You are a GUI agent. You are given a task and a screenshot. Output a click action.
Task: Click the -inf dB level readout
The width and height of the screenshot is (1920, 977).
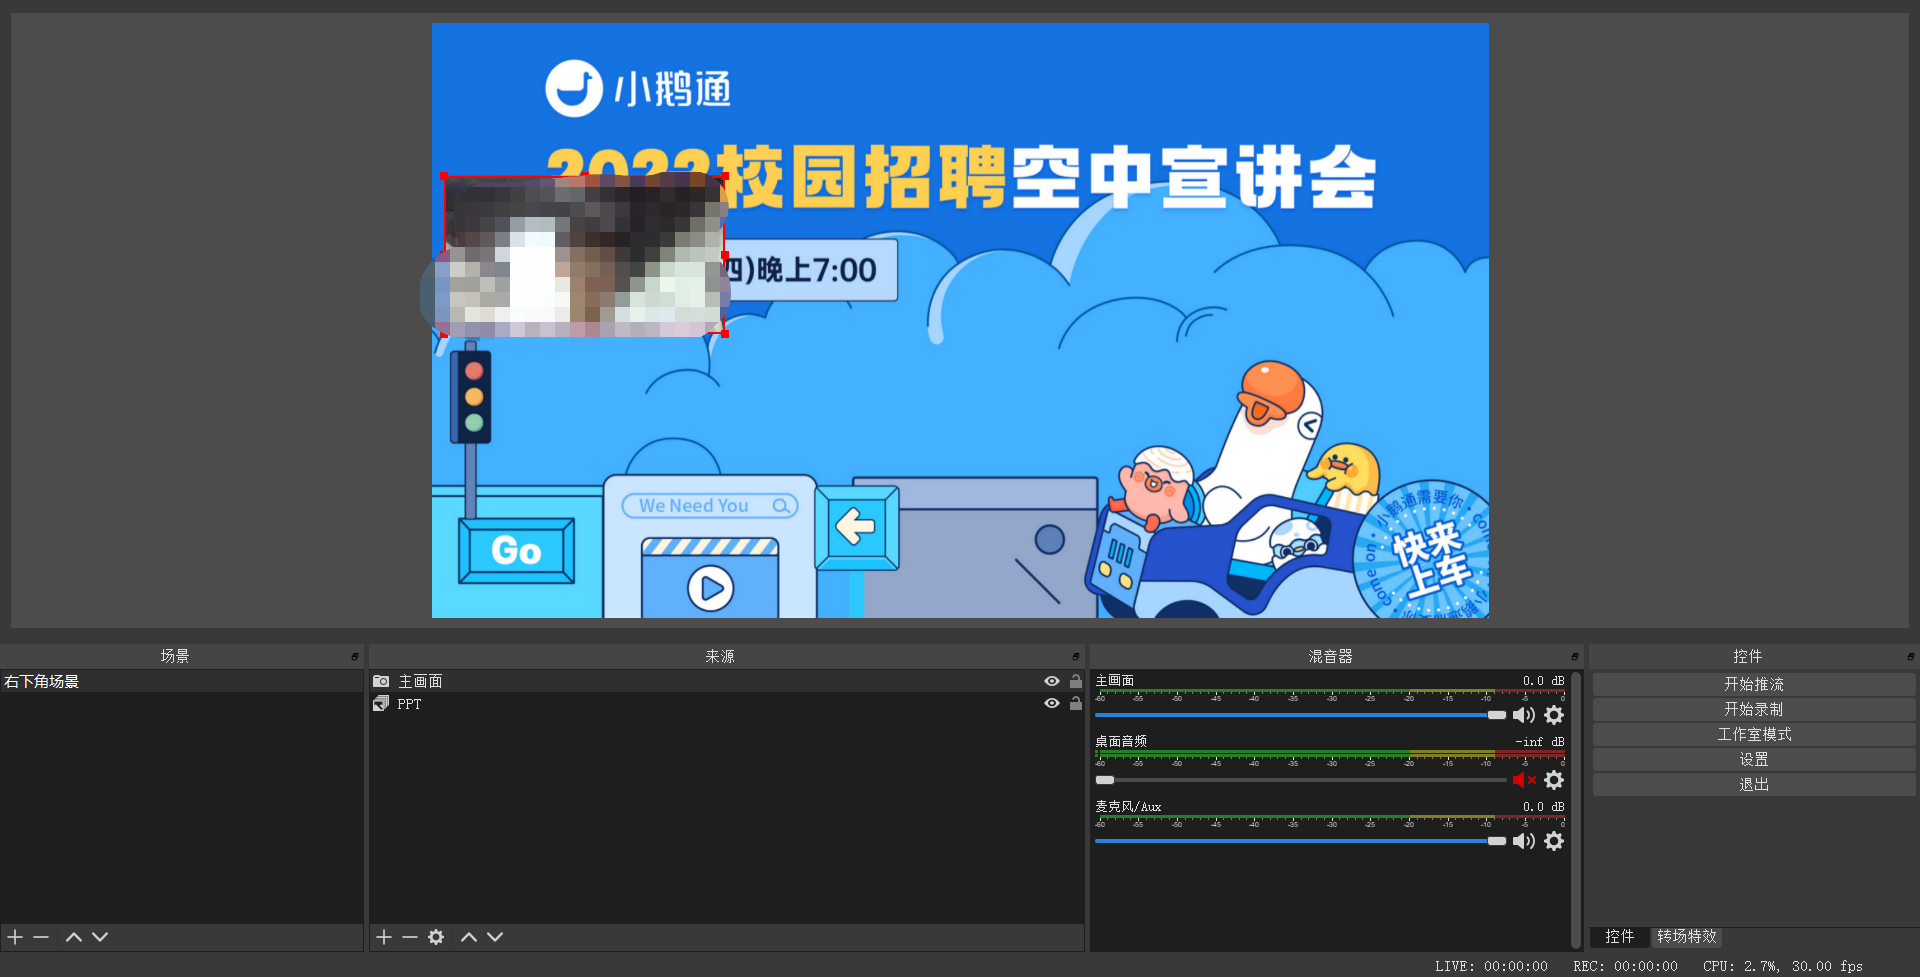point(1539,742)
